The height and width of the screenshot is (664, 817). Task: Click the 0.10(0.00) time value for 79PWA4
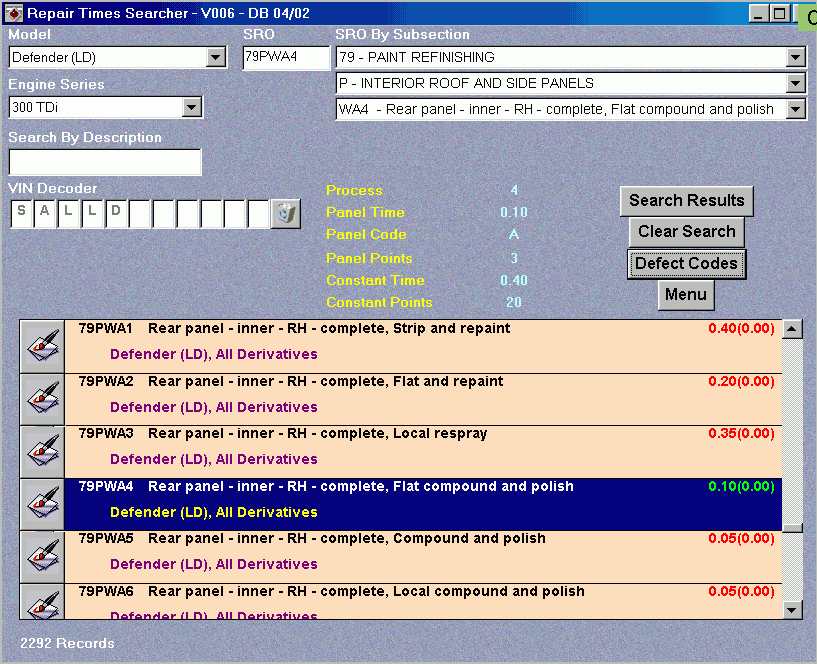[741, 487]
